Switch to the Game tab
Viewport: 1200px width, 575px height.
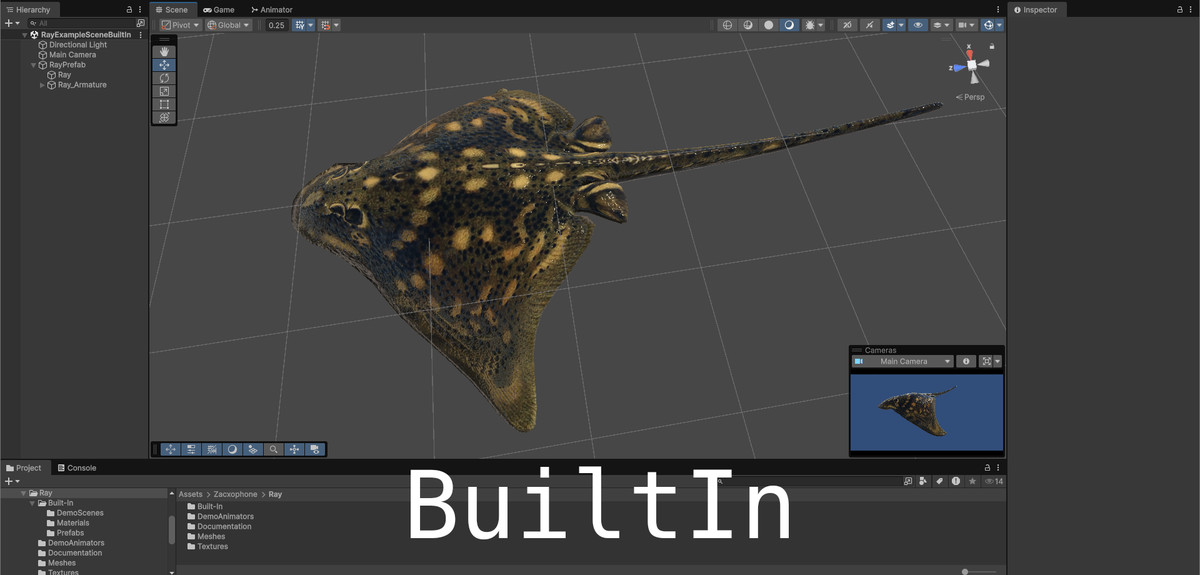(219, 9)
